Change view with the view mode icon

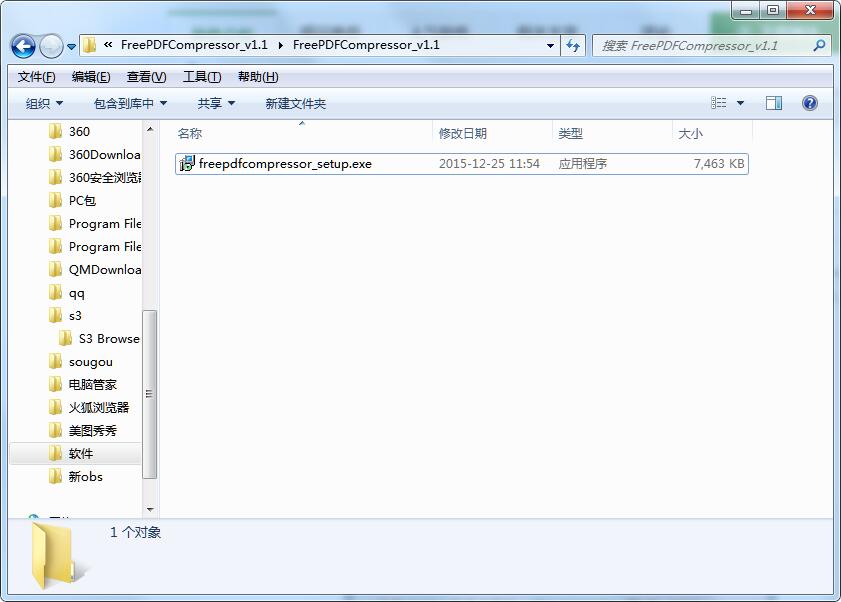click(x=719, y=102)
